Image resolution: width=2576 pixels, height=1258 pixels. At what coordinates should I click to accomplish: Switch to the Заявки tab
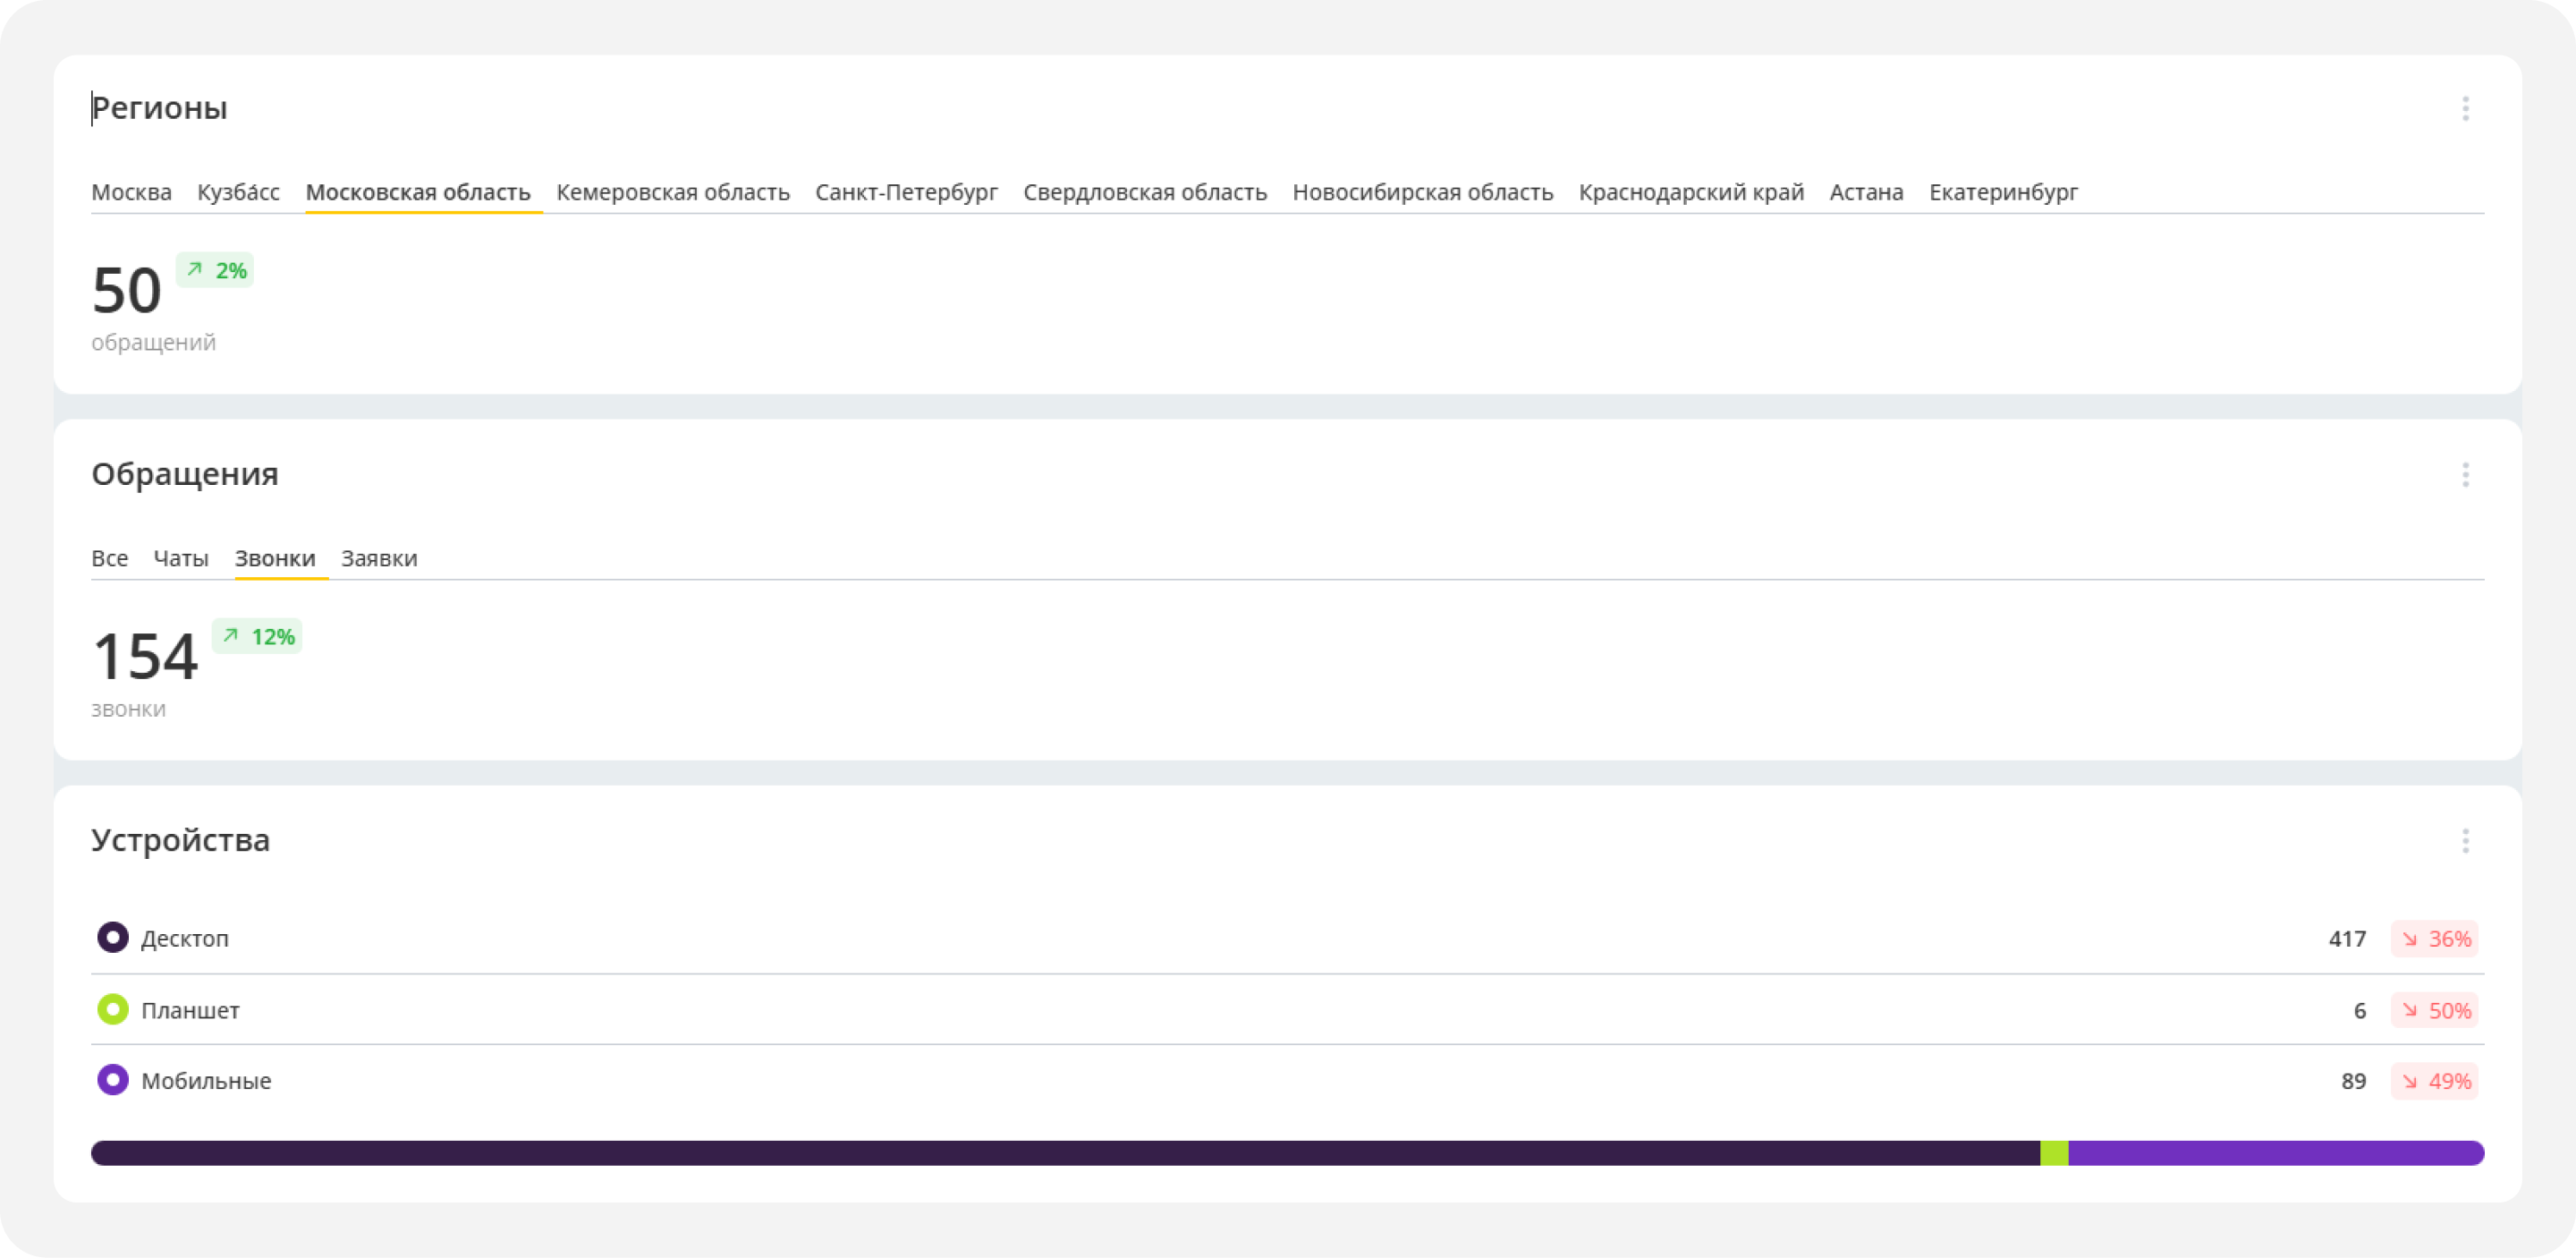click(x=379, y=558)
